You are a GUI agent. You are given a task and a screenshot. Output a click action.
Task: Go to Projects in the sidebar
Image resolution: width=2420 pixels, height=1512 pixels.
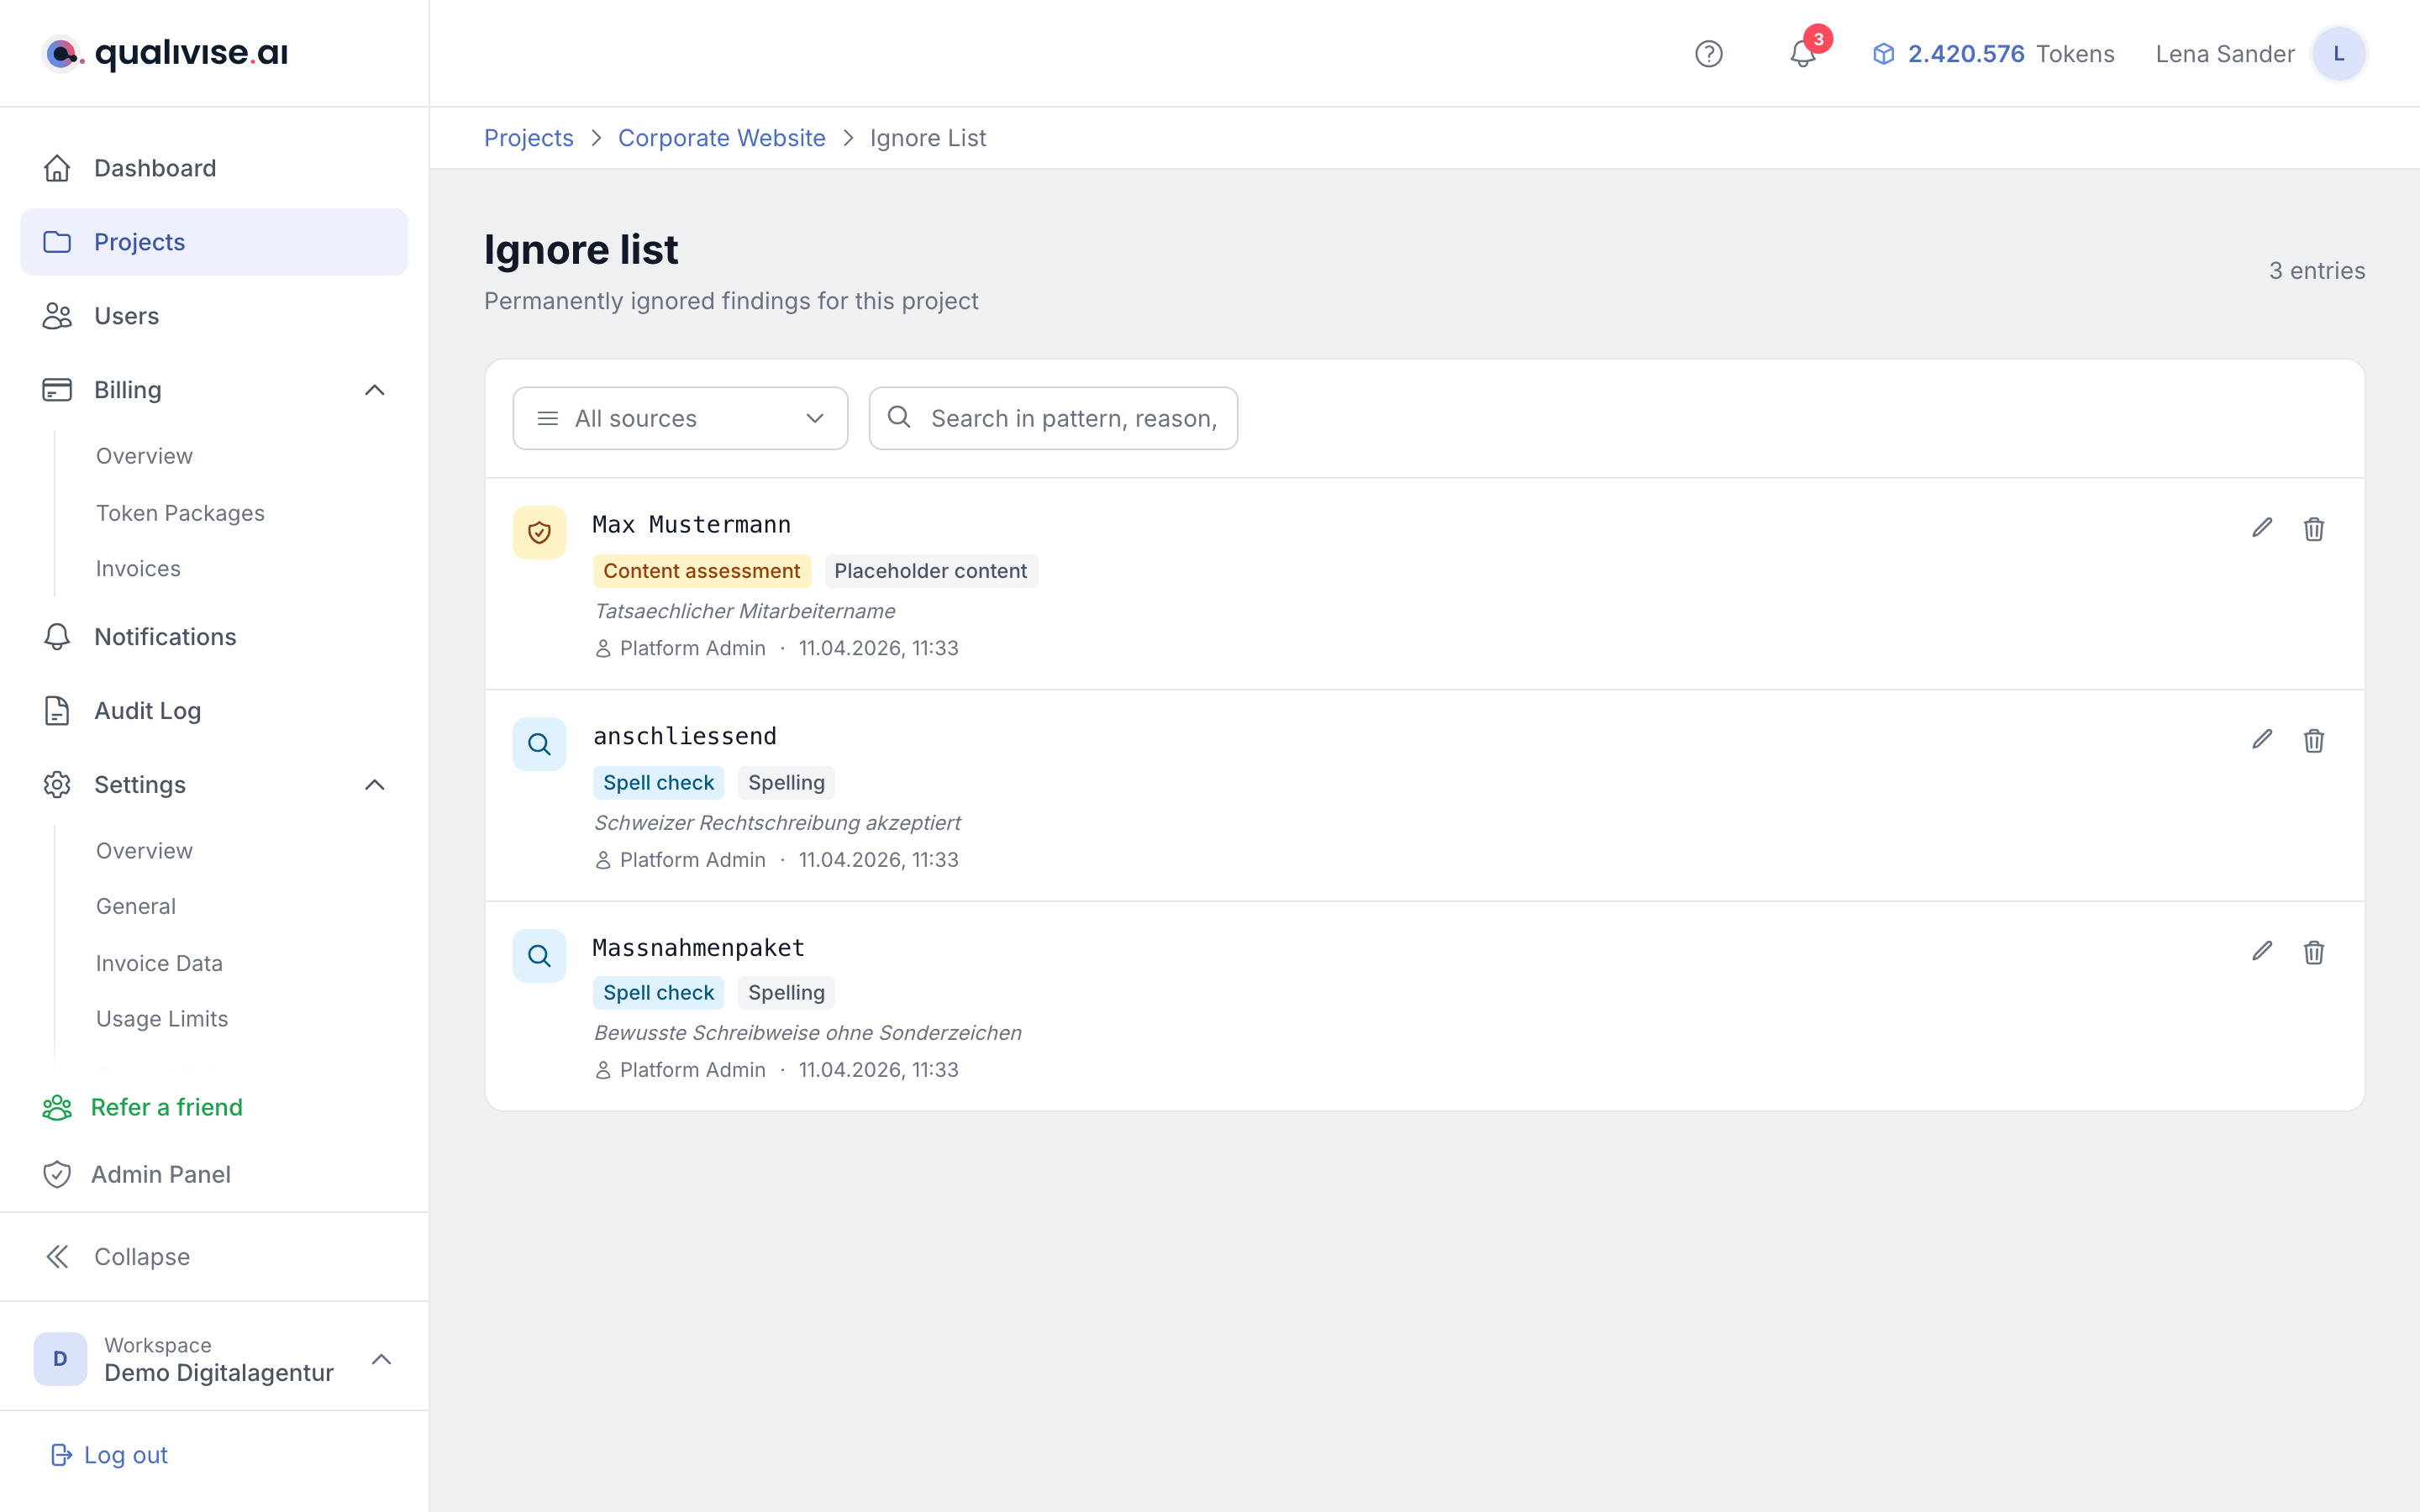pyautogui.click(x=214, y=242)
